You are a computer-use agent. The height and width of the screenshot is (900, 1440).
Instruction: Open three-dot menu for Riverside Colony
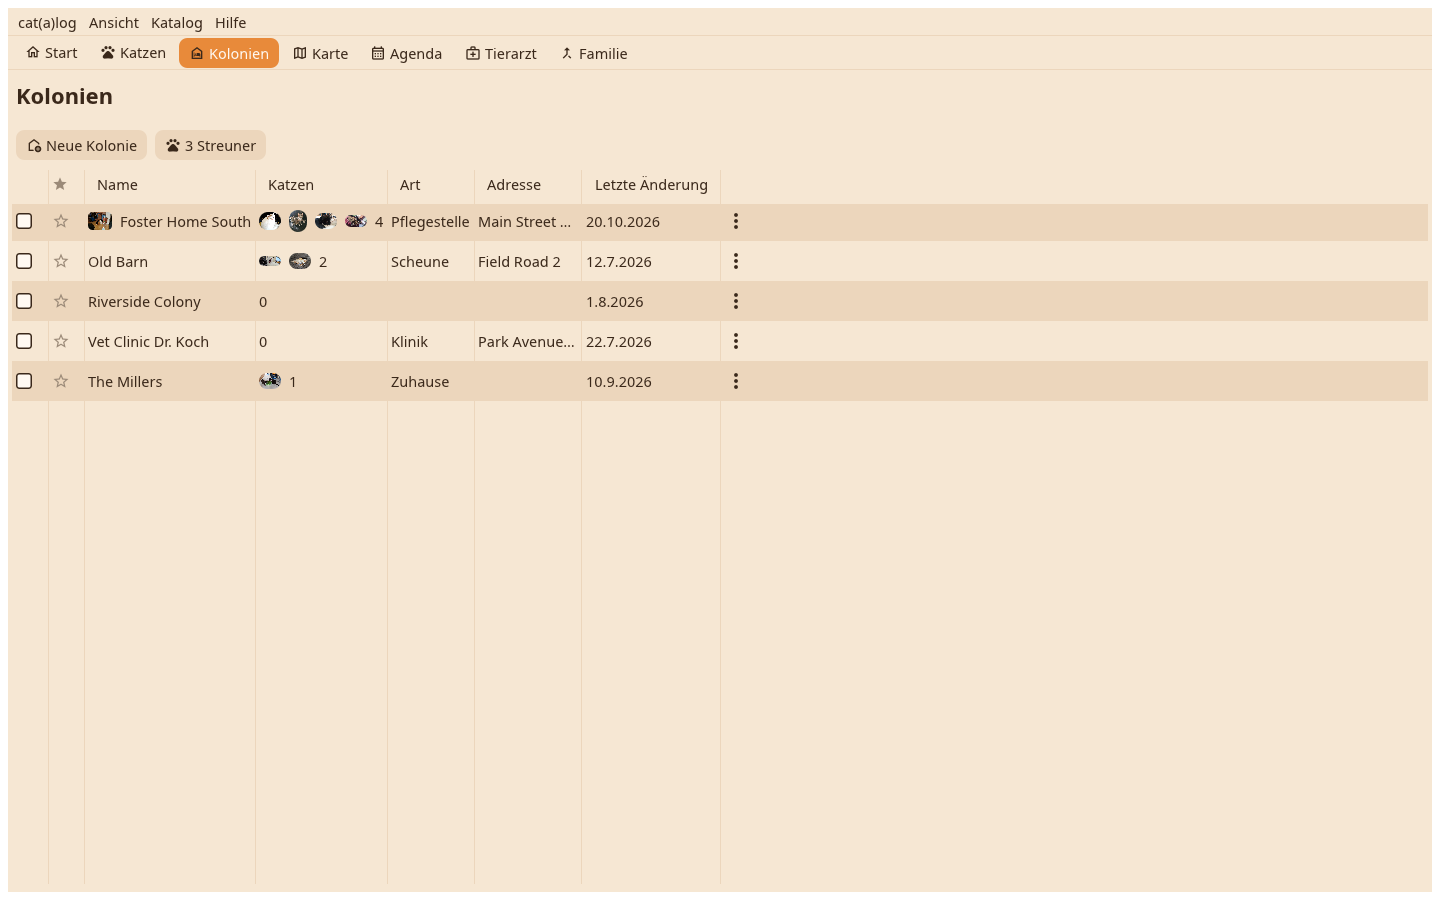[x=736, y=301]
